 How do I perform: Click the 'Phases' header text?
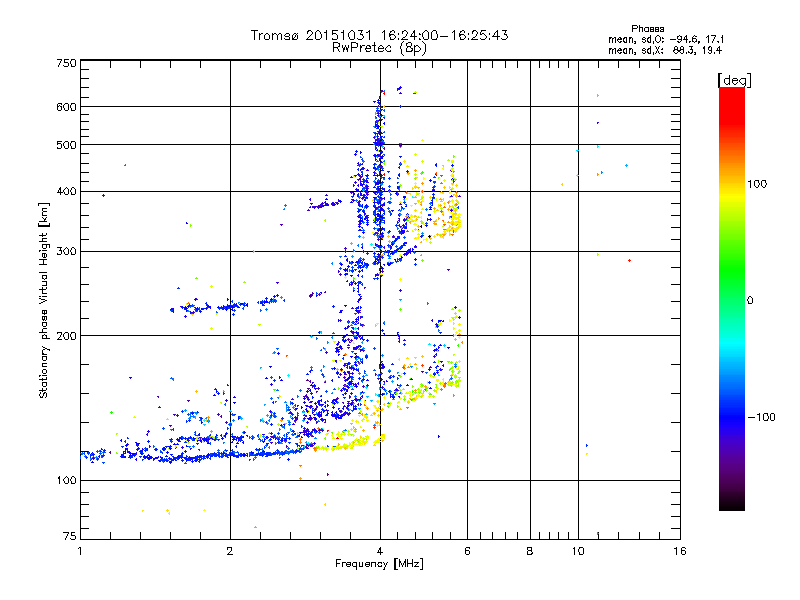click(648, 29)
